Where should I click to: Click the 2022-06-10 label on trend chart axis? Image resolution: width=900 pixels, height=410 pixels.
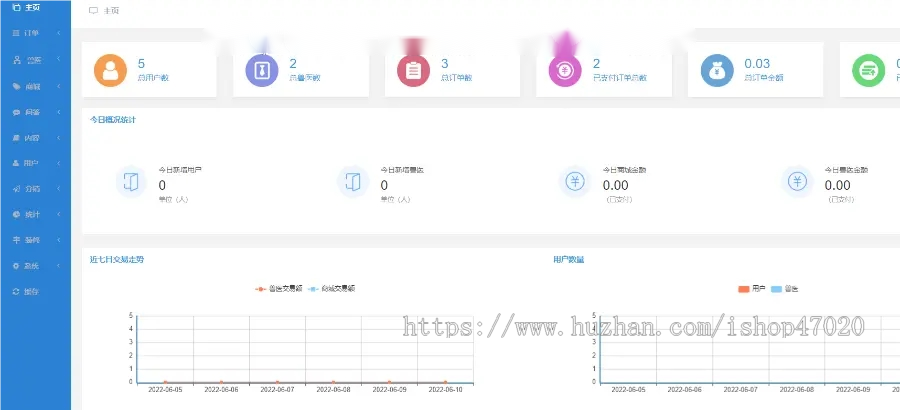(445, 389)
